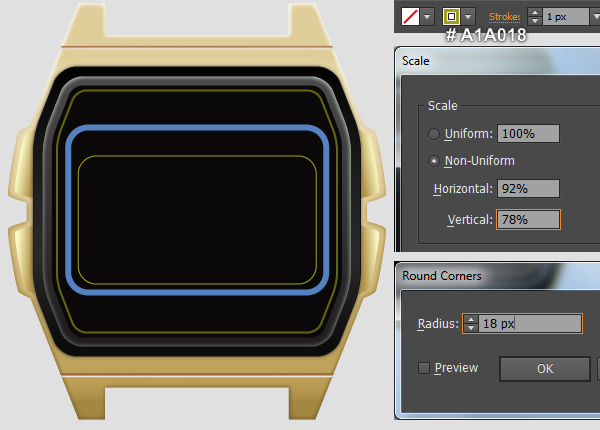Image resolution: width=600 pixels, height=430 pixels.
Task: Open the Fill swatch dropdown arrow
Action: coord(427,17)
